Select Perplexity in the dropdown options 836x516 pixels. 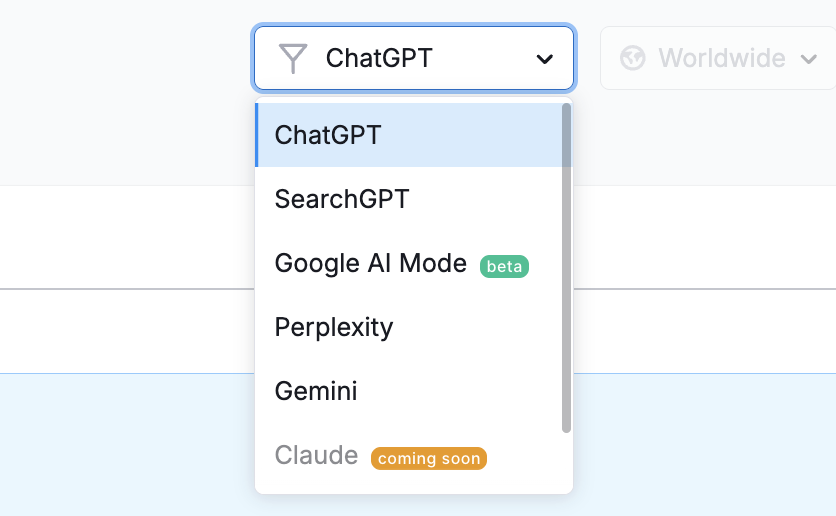(x=408, y=327)
